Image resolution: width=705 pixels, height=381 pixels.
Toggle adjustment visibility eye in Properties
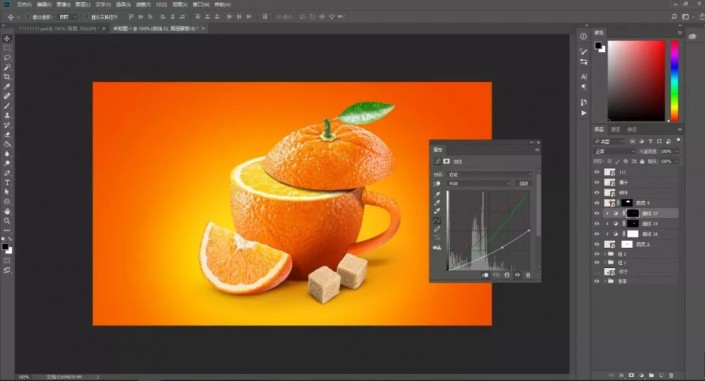pos(518,275)
